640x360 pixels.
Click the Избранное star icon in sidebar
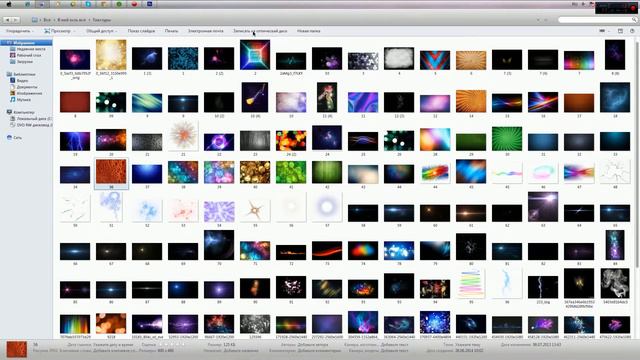pos(9,43)
